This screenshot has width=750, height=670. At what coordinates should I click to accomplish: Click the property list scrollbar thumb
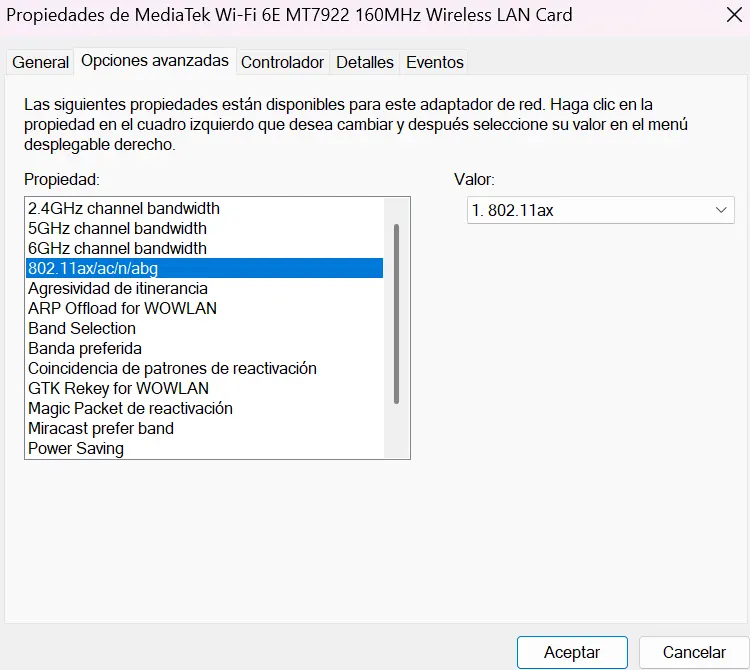tap(397, 314)
